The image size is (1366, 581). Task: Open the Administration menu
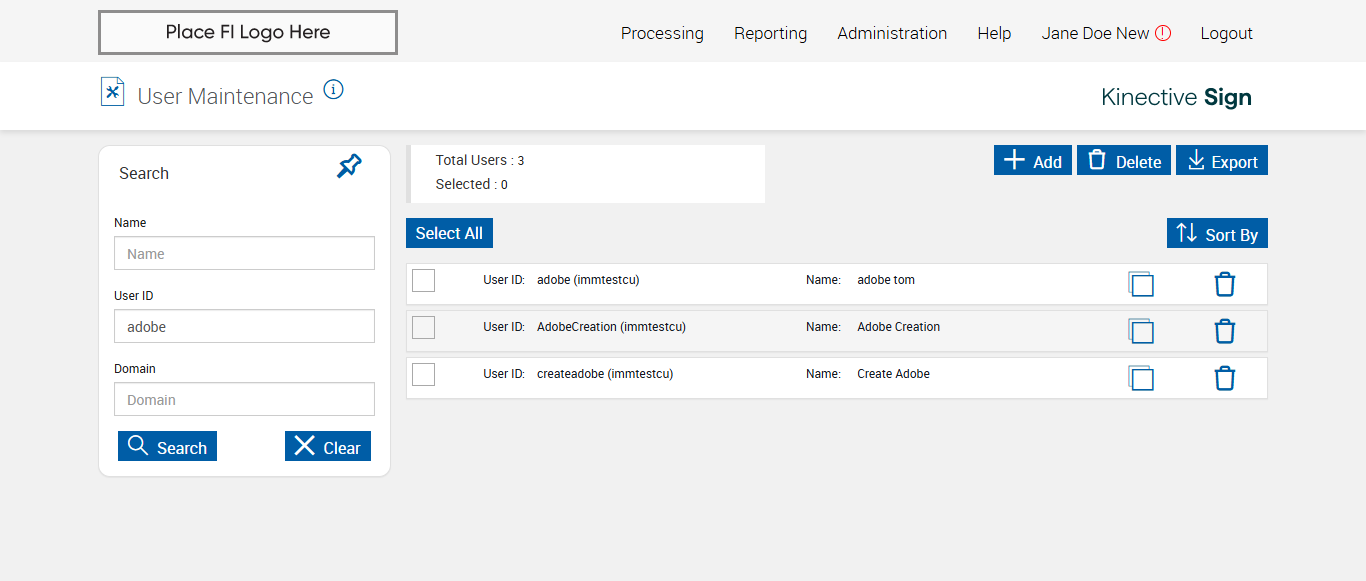892,33
